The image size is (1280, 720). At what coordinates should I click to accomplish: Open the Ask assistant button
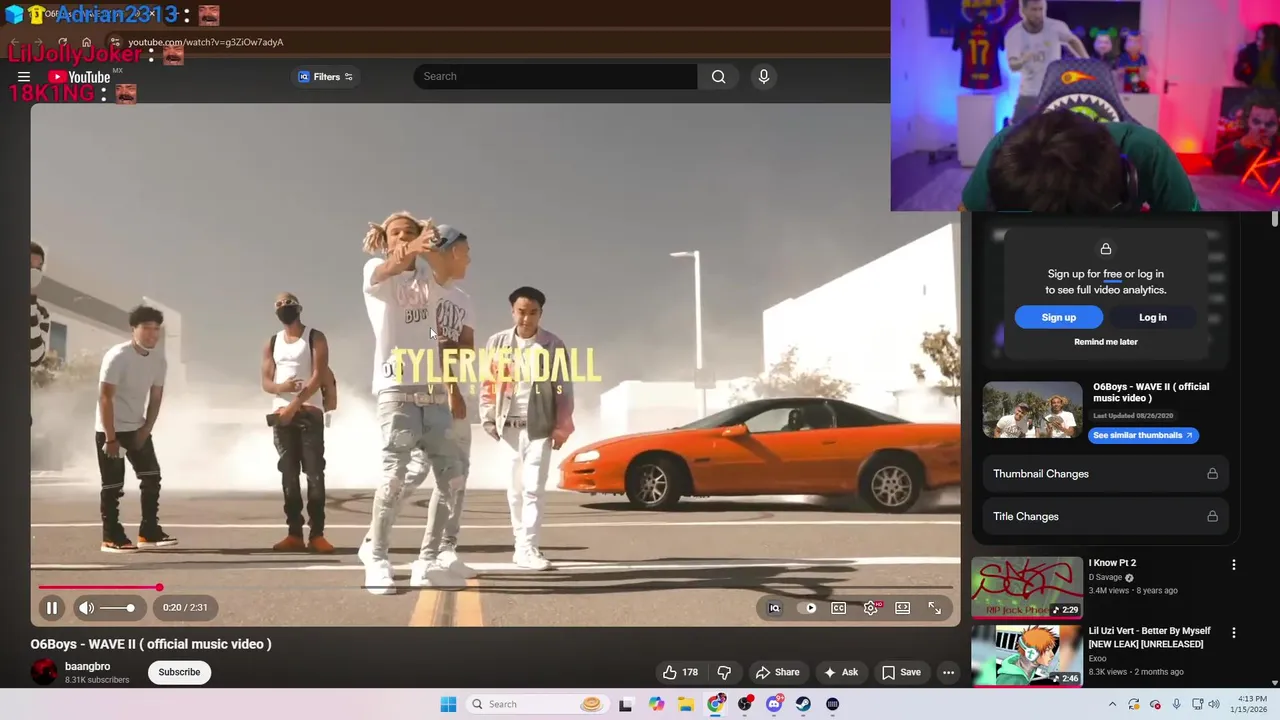coord(841,672)
